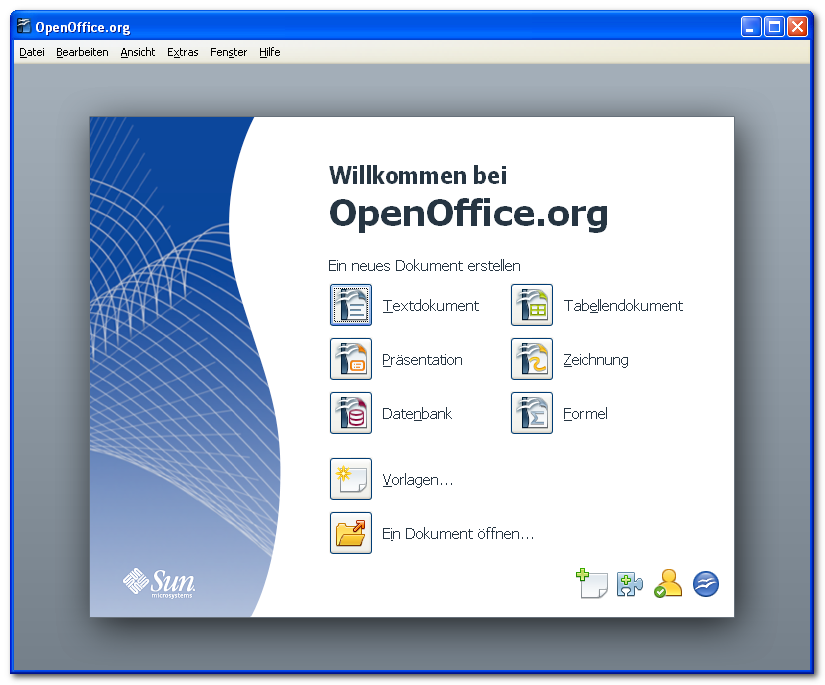Viewport: 825px width, 685px height.
Task: Click the get more templates icon
Action: [x=591, y=583]
